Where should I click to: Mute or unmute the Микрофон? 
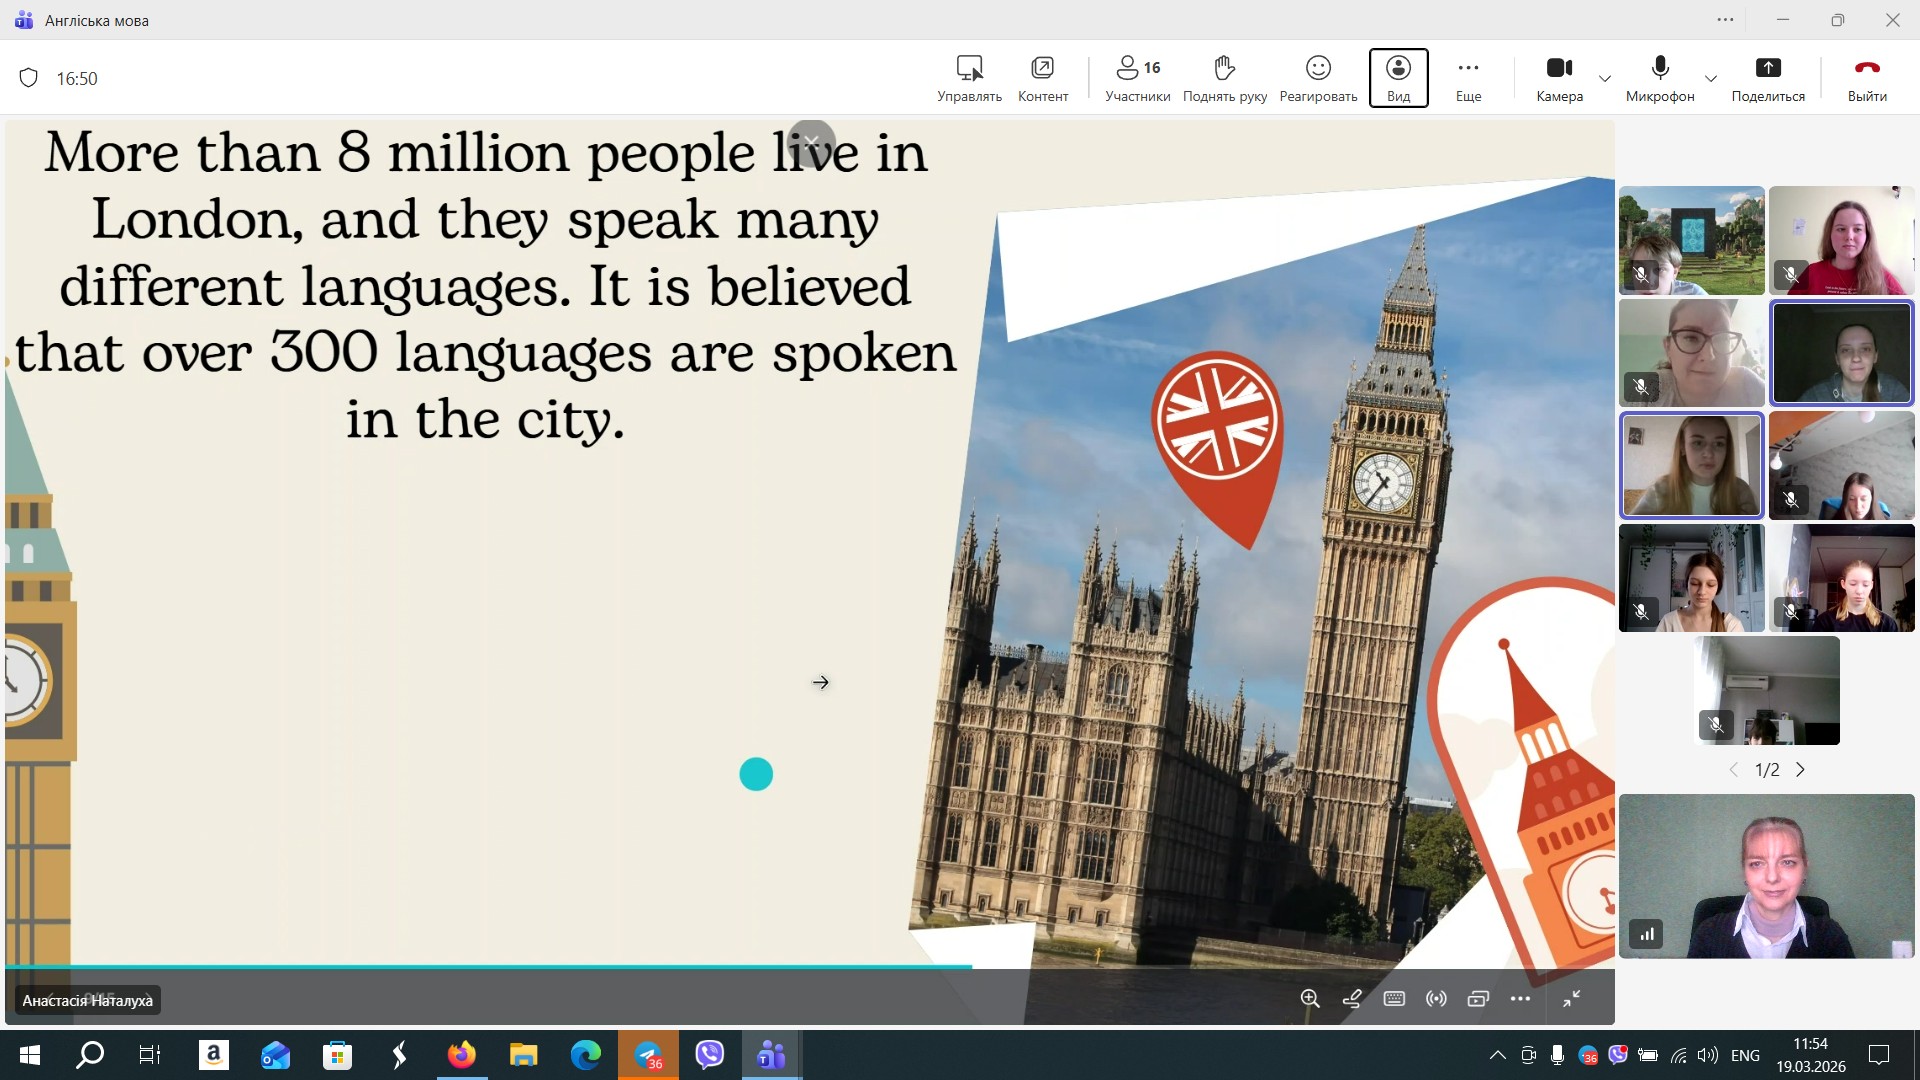pyautogui.click(x=1660, y=78)
